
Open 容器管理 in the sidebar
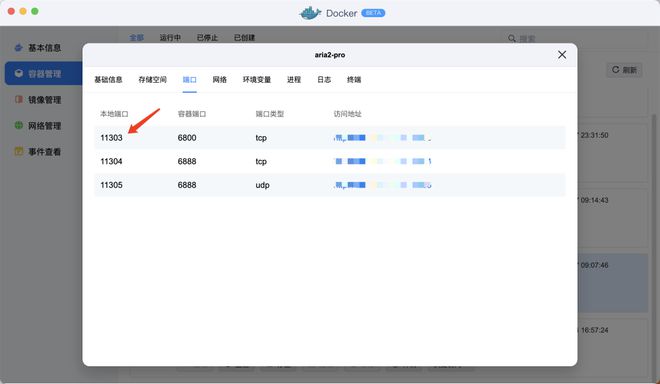pyautogui.click(x=44, y=74)
